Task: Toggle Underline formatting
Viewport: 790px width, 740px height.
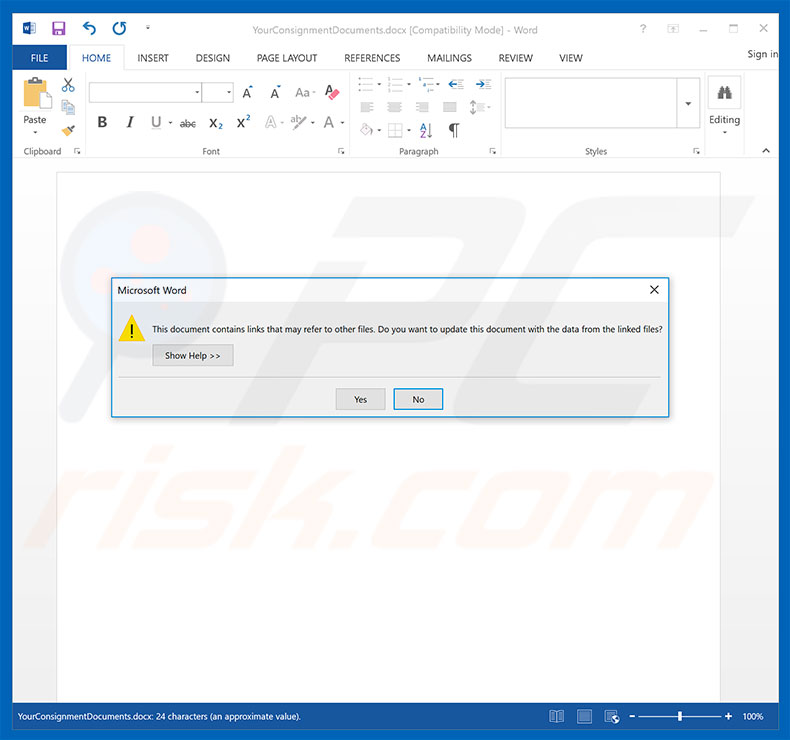Action: coord(156,122)
